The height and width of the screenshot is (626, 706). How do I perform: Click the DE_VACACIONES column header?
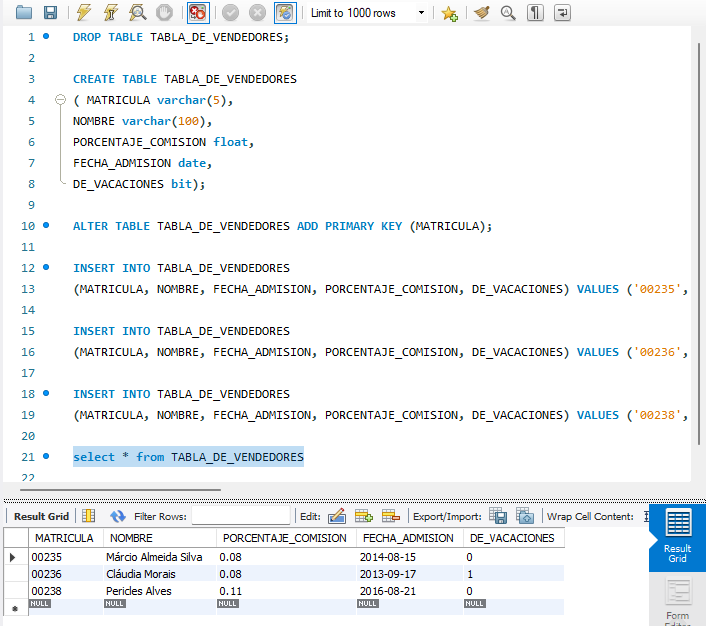coord(512,538)
